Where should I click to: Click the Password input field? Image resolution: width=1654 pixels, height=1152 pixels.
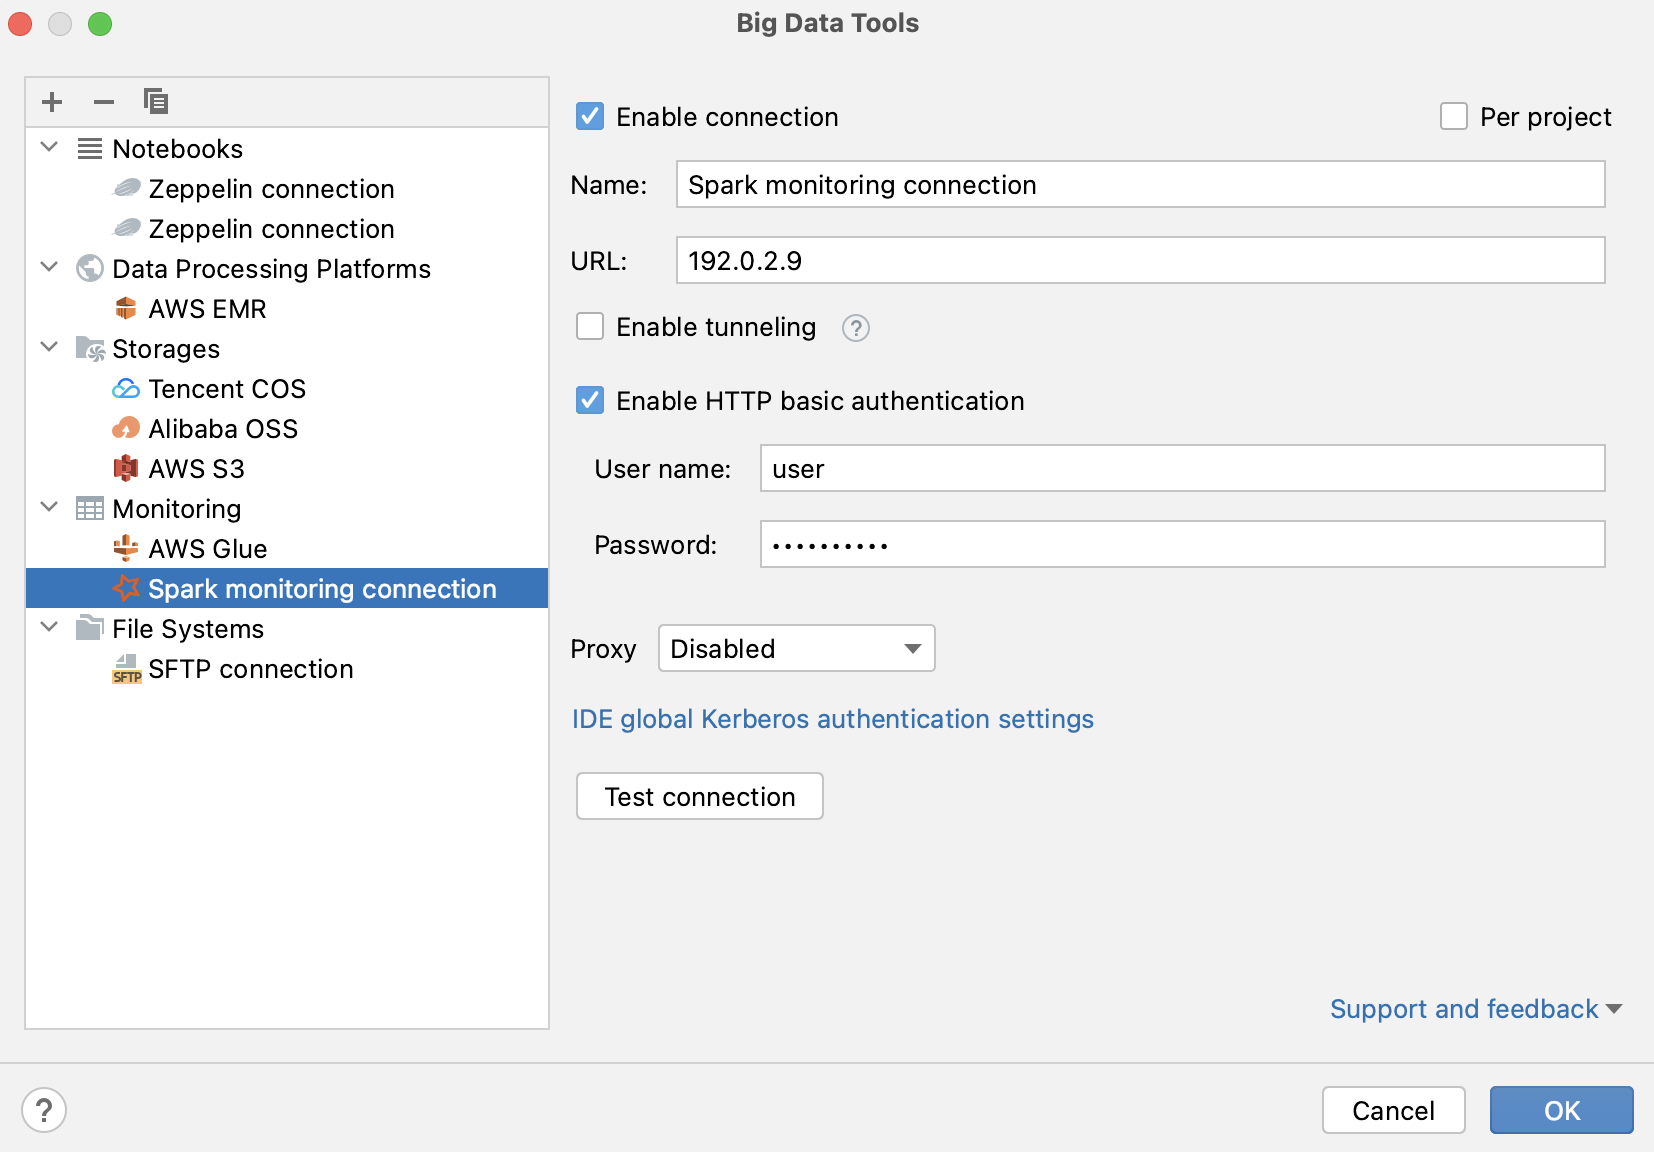click(1182, 544)
